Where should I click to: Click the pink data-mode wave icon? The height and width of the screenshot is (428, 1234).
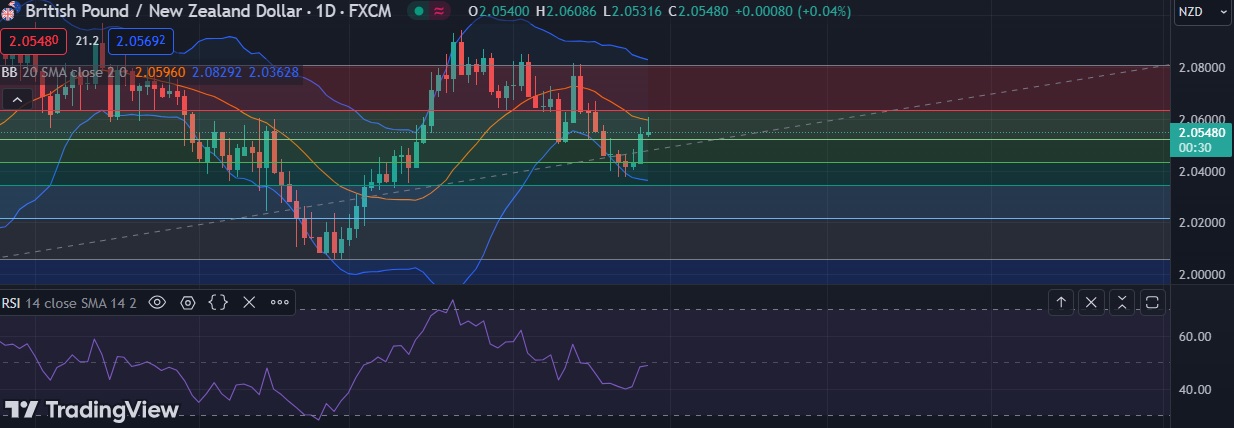coord(438,11)
